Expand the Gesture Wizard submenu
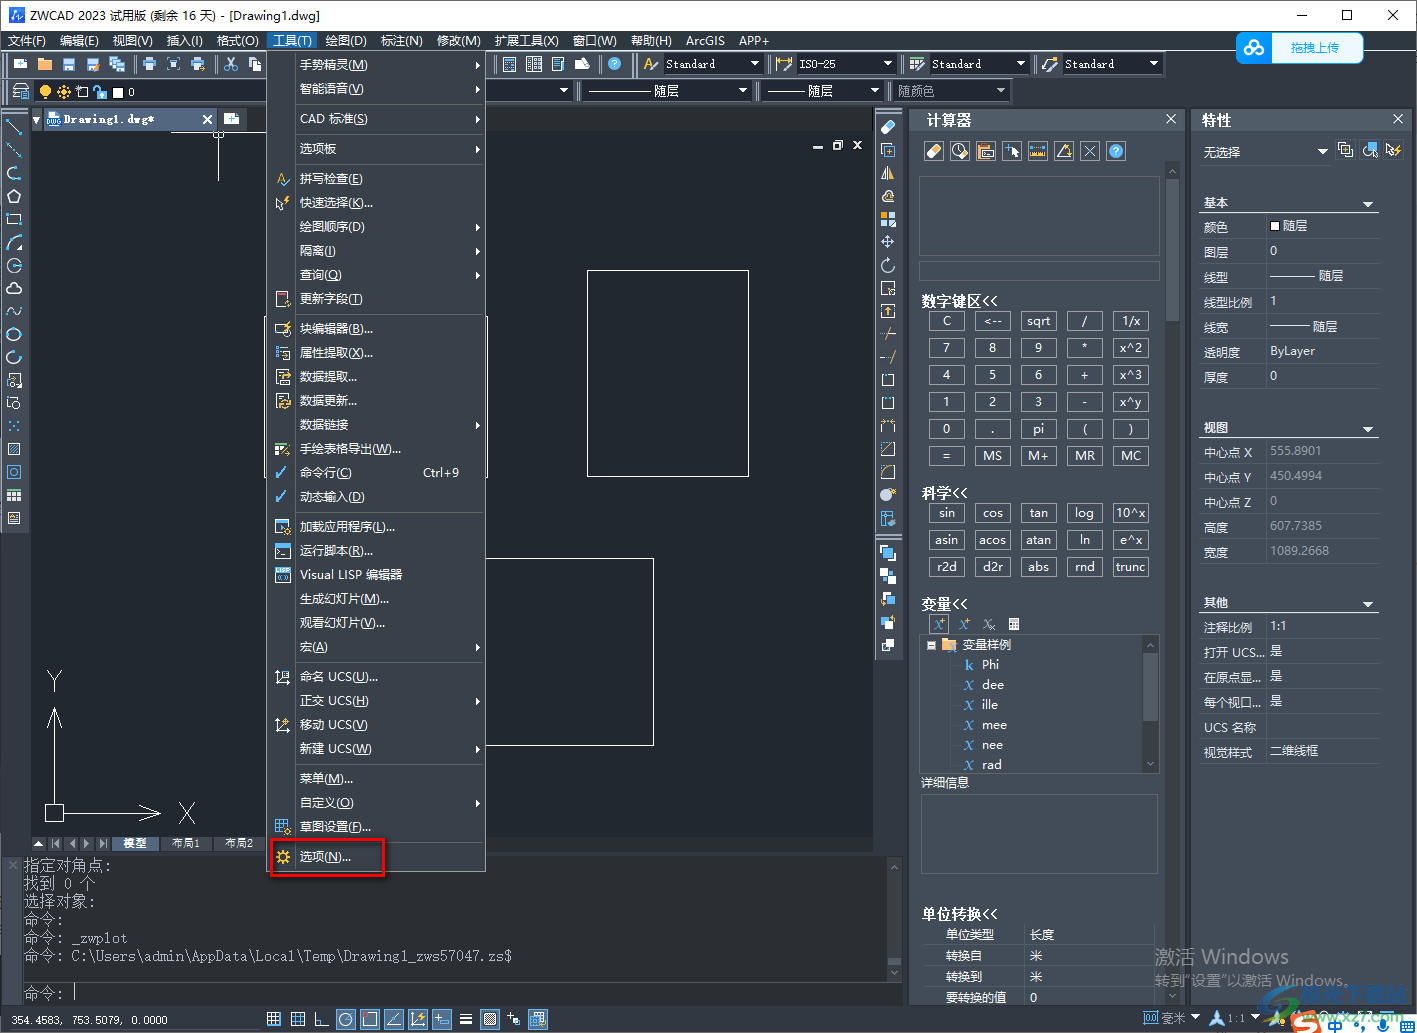The width and height of the screenshot is (1417, 1033). click(377, 64)
